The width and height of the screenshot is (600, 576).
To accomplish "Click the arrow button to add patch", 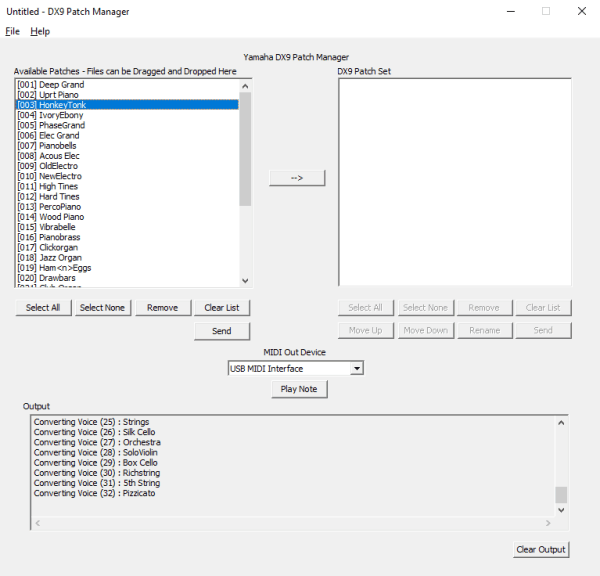I will pos(297,177).
